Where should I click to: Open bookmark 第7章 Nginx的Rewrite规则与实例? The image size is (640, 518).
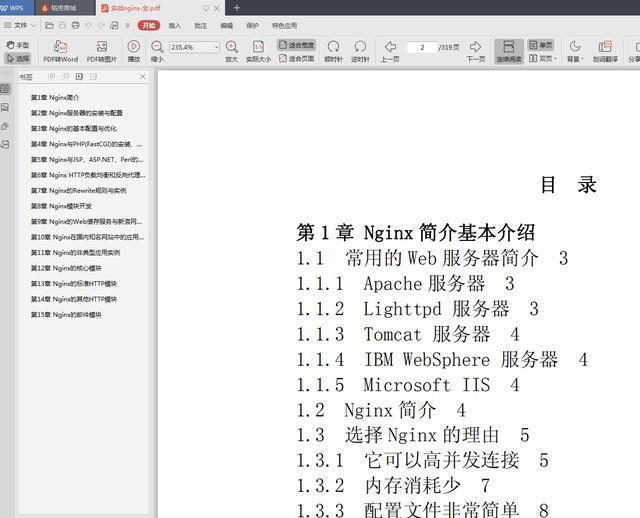[79, 191]
